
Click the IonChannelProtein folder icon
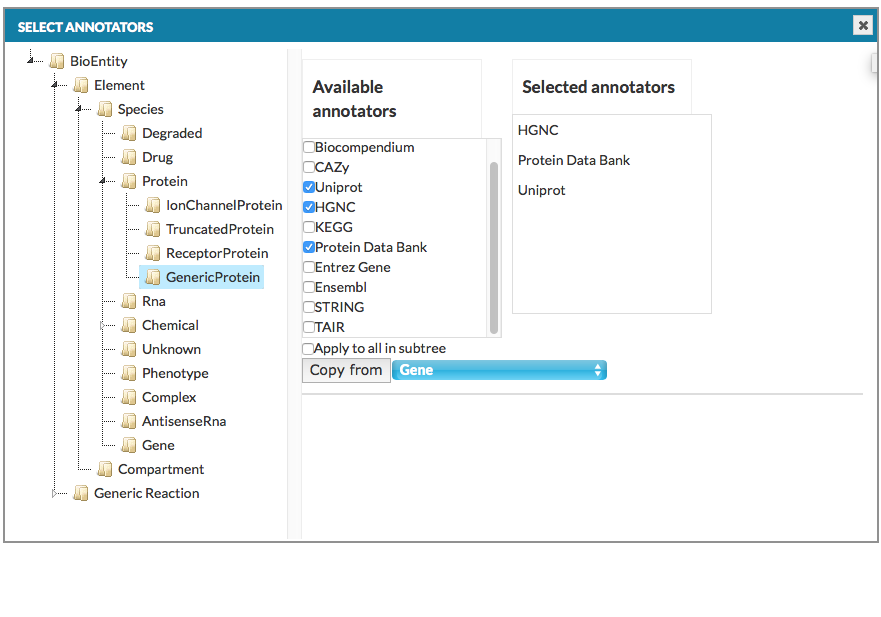(153, 205)
